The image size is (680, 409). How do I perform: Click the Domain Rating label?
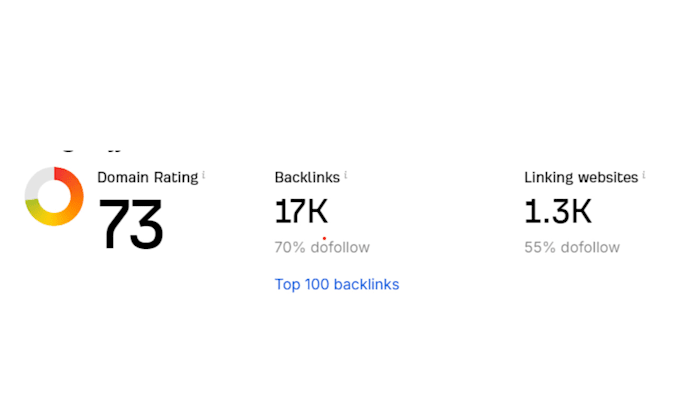tap(147, 177)
